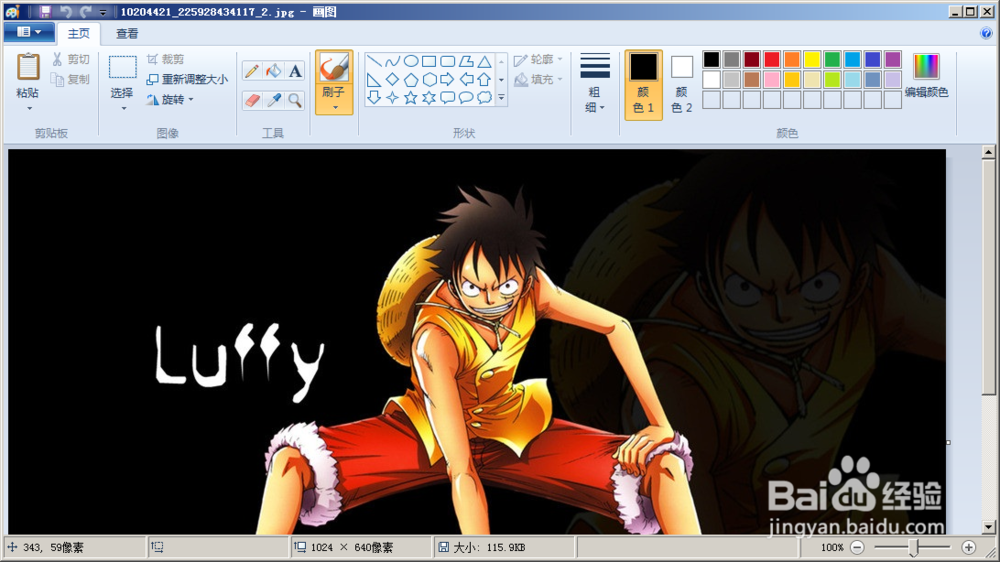Switch to the Home (主页) tab
The width and height of the screenshot is (1000, 562).
click(79, 34)
